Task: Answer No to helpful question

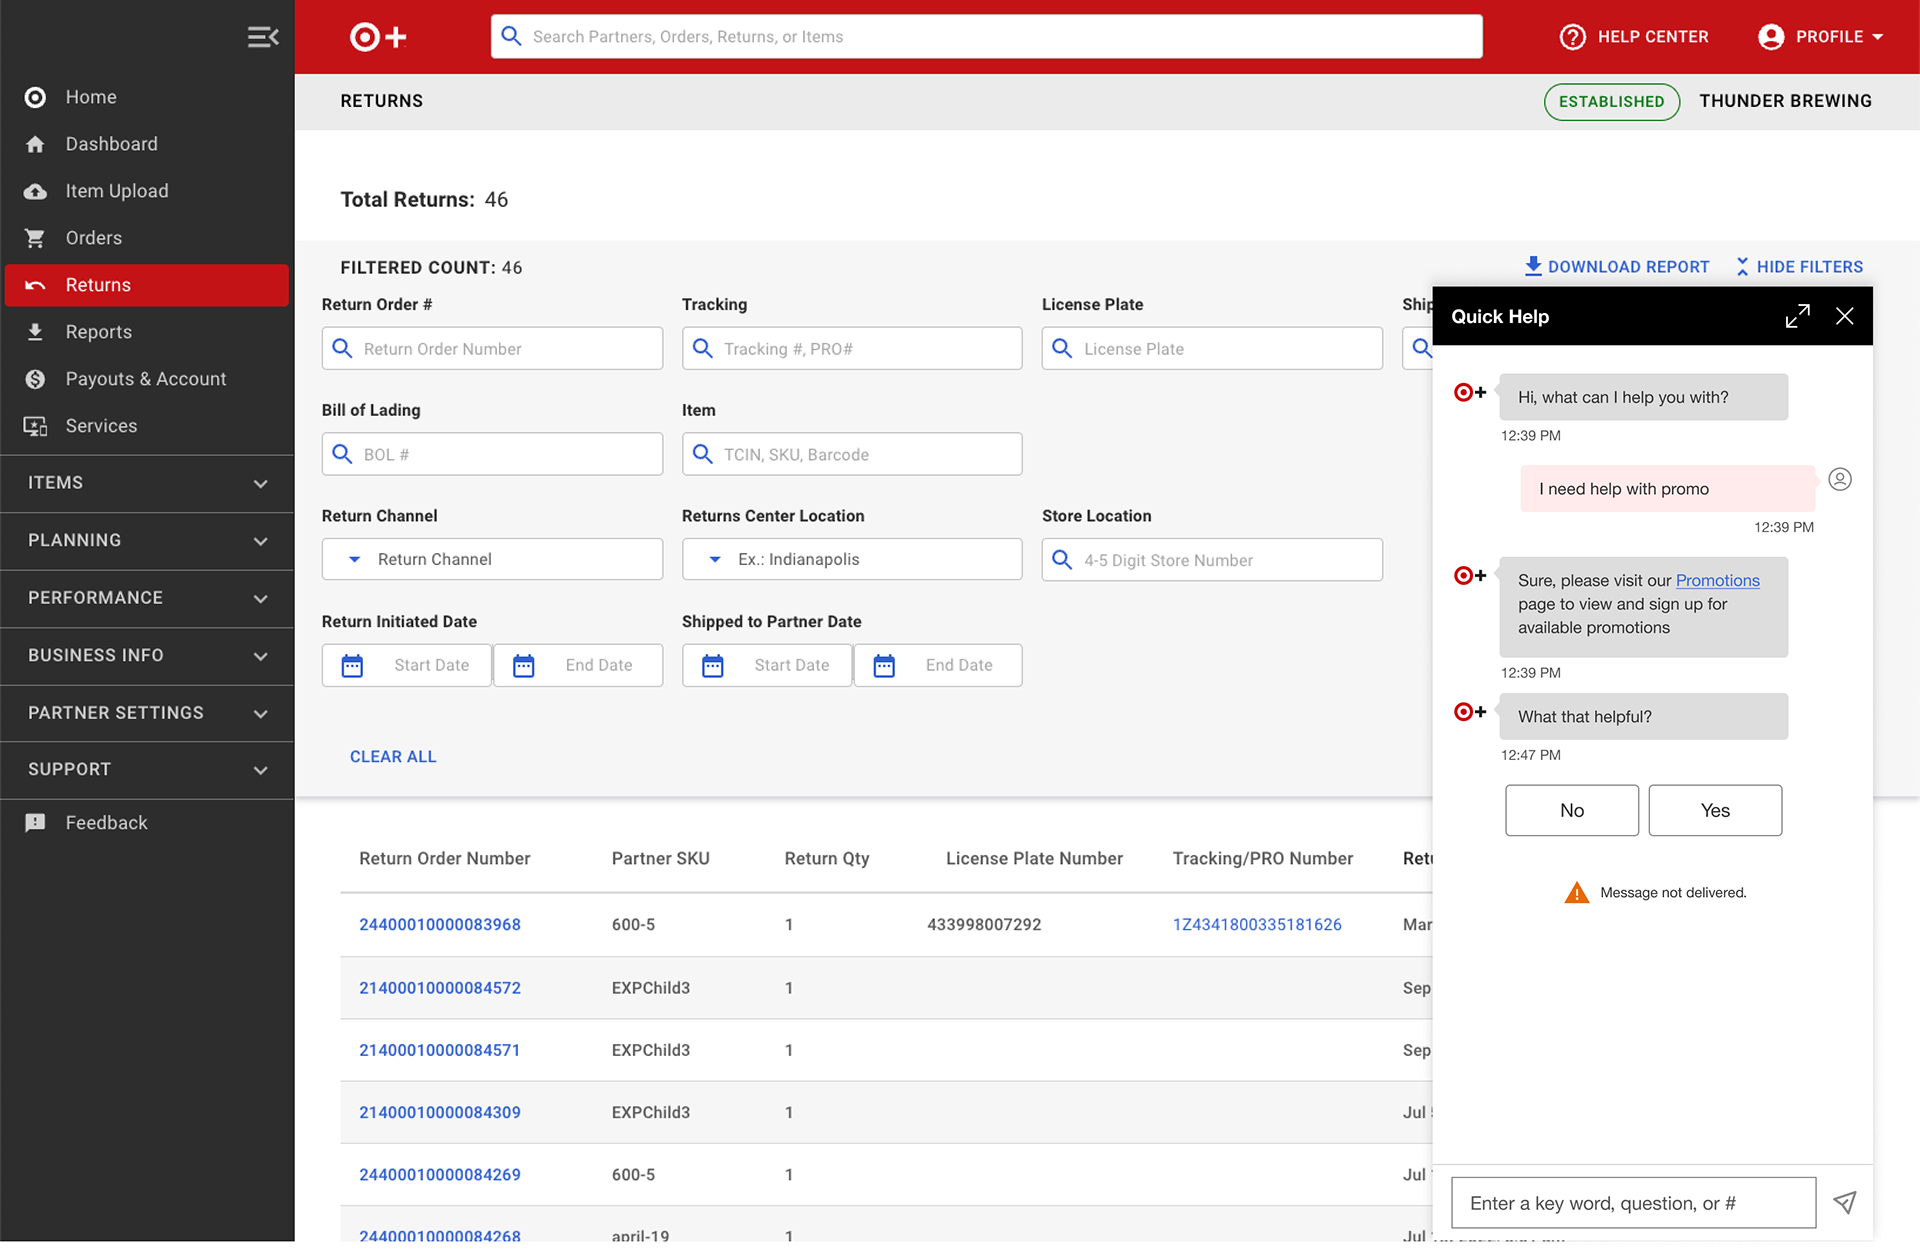Action: (1571, 810)
